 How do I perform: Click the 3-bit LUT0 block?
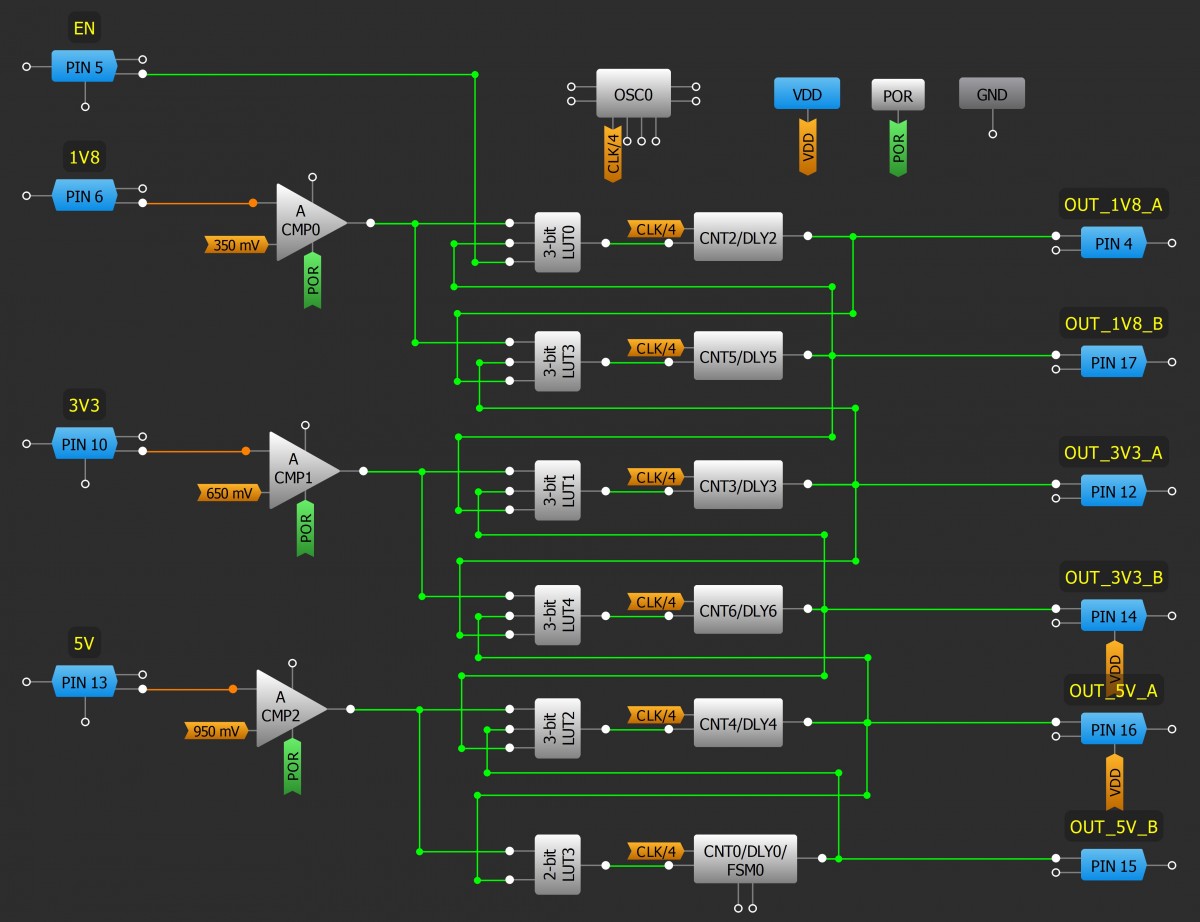point(557,242)
